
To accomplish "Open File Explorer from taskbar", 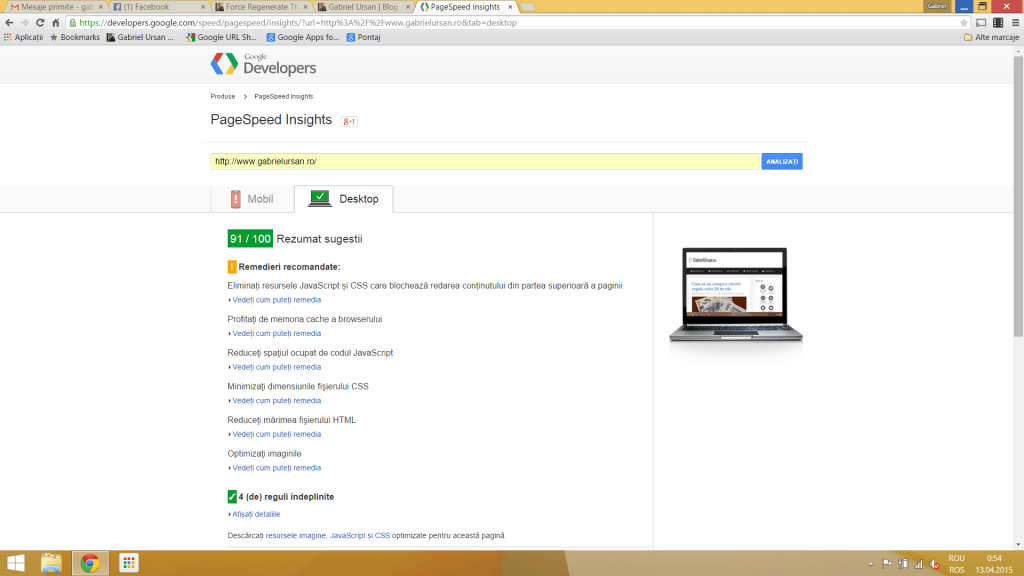I will tap(51, 563).
